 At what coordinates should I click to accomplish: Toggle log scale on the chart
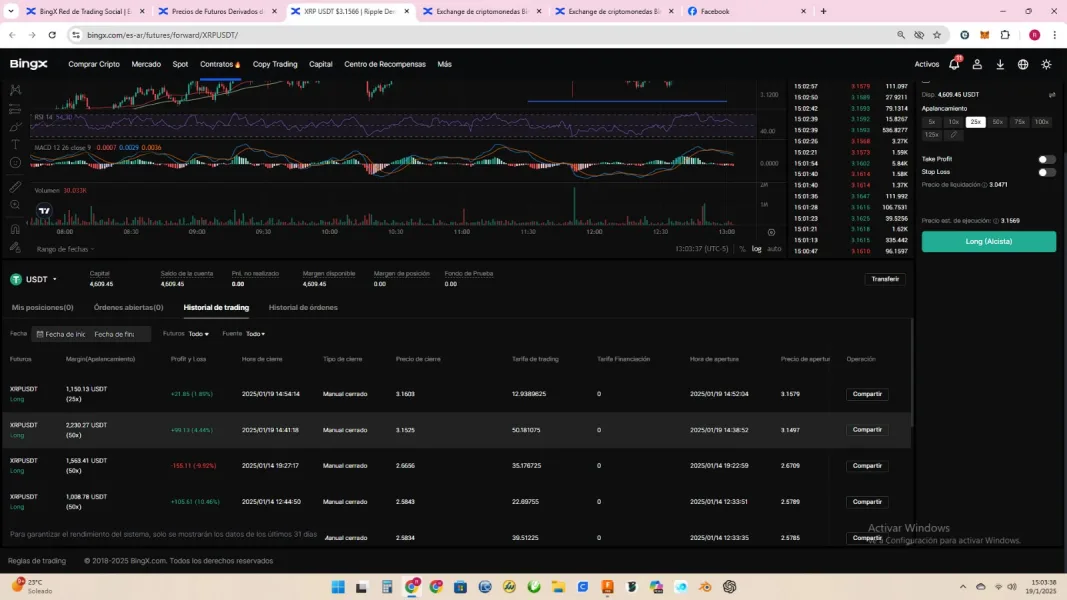757,249
